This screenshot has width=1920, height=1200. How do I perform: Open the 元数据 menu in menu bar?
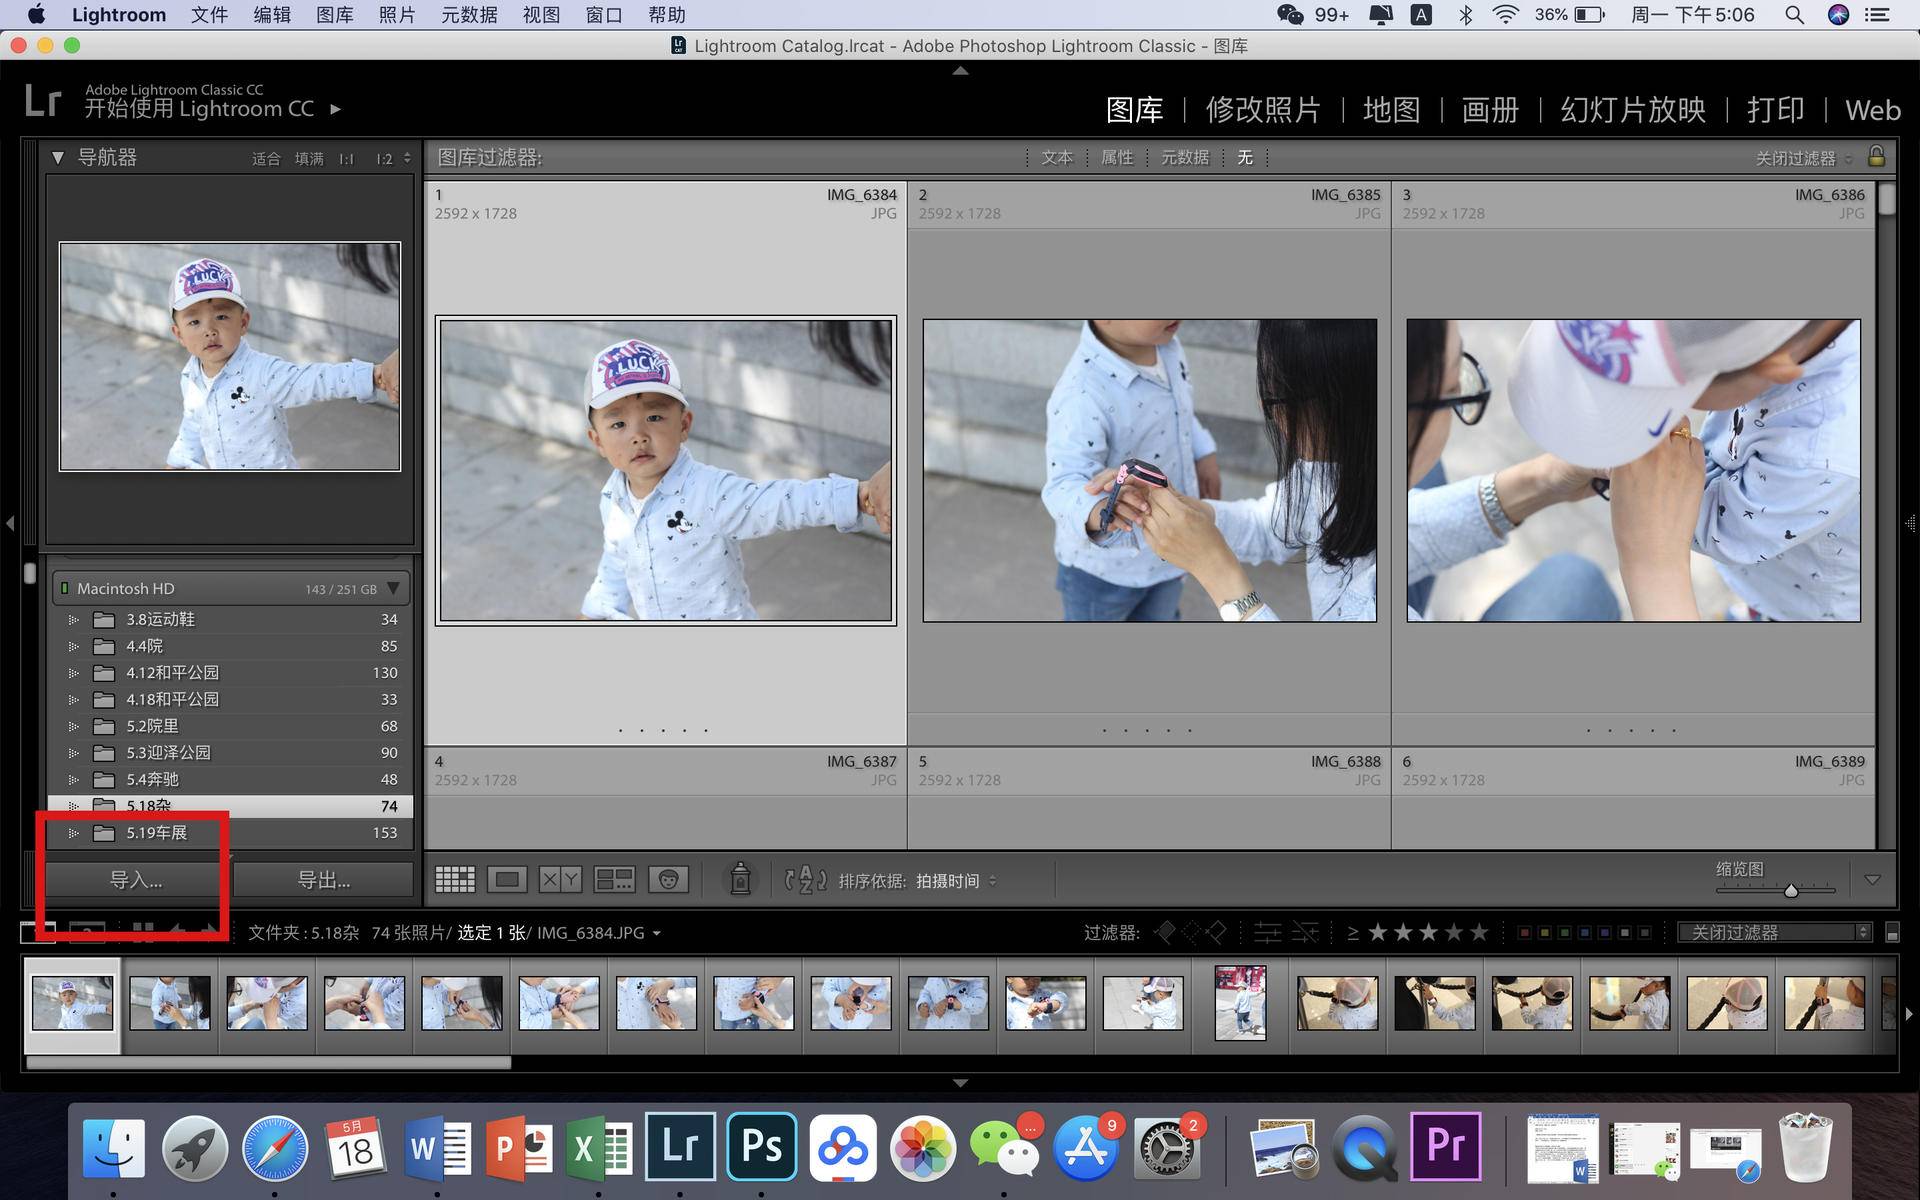tap(469, 15)
